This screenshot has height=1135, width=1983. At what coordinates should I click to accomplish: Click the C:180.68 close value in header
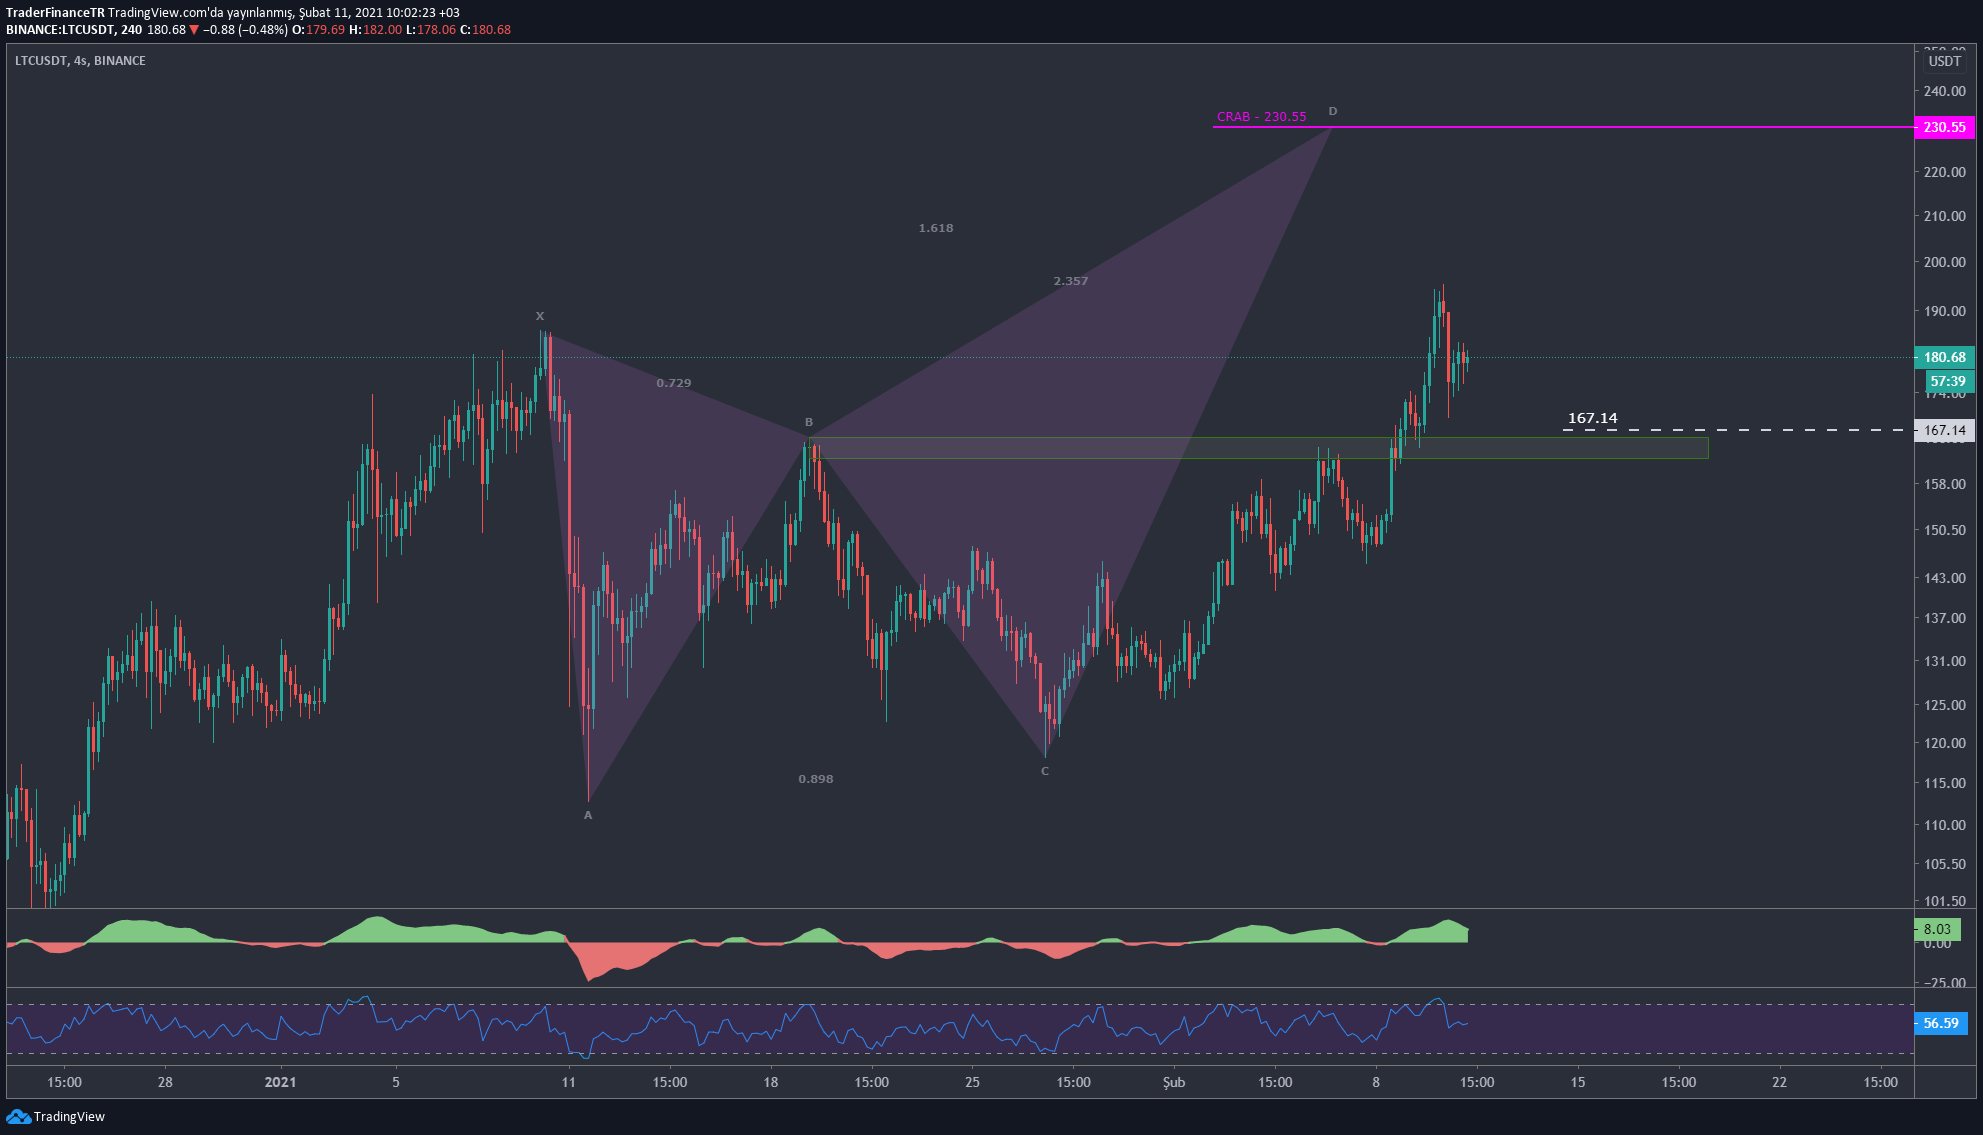pos(485,30)
